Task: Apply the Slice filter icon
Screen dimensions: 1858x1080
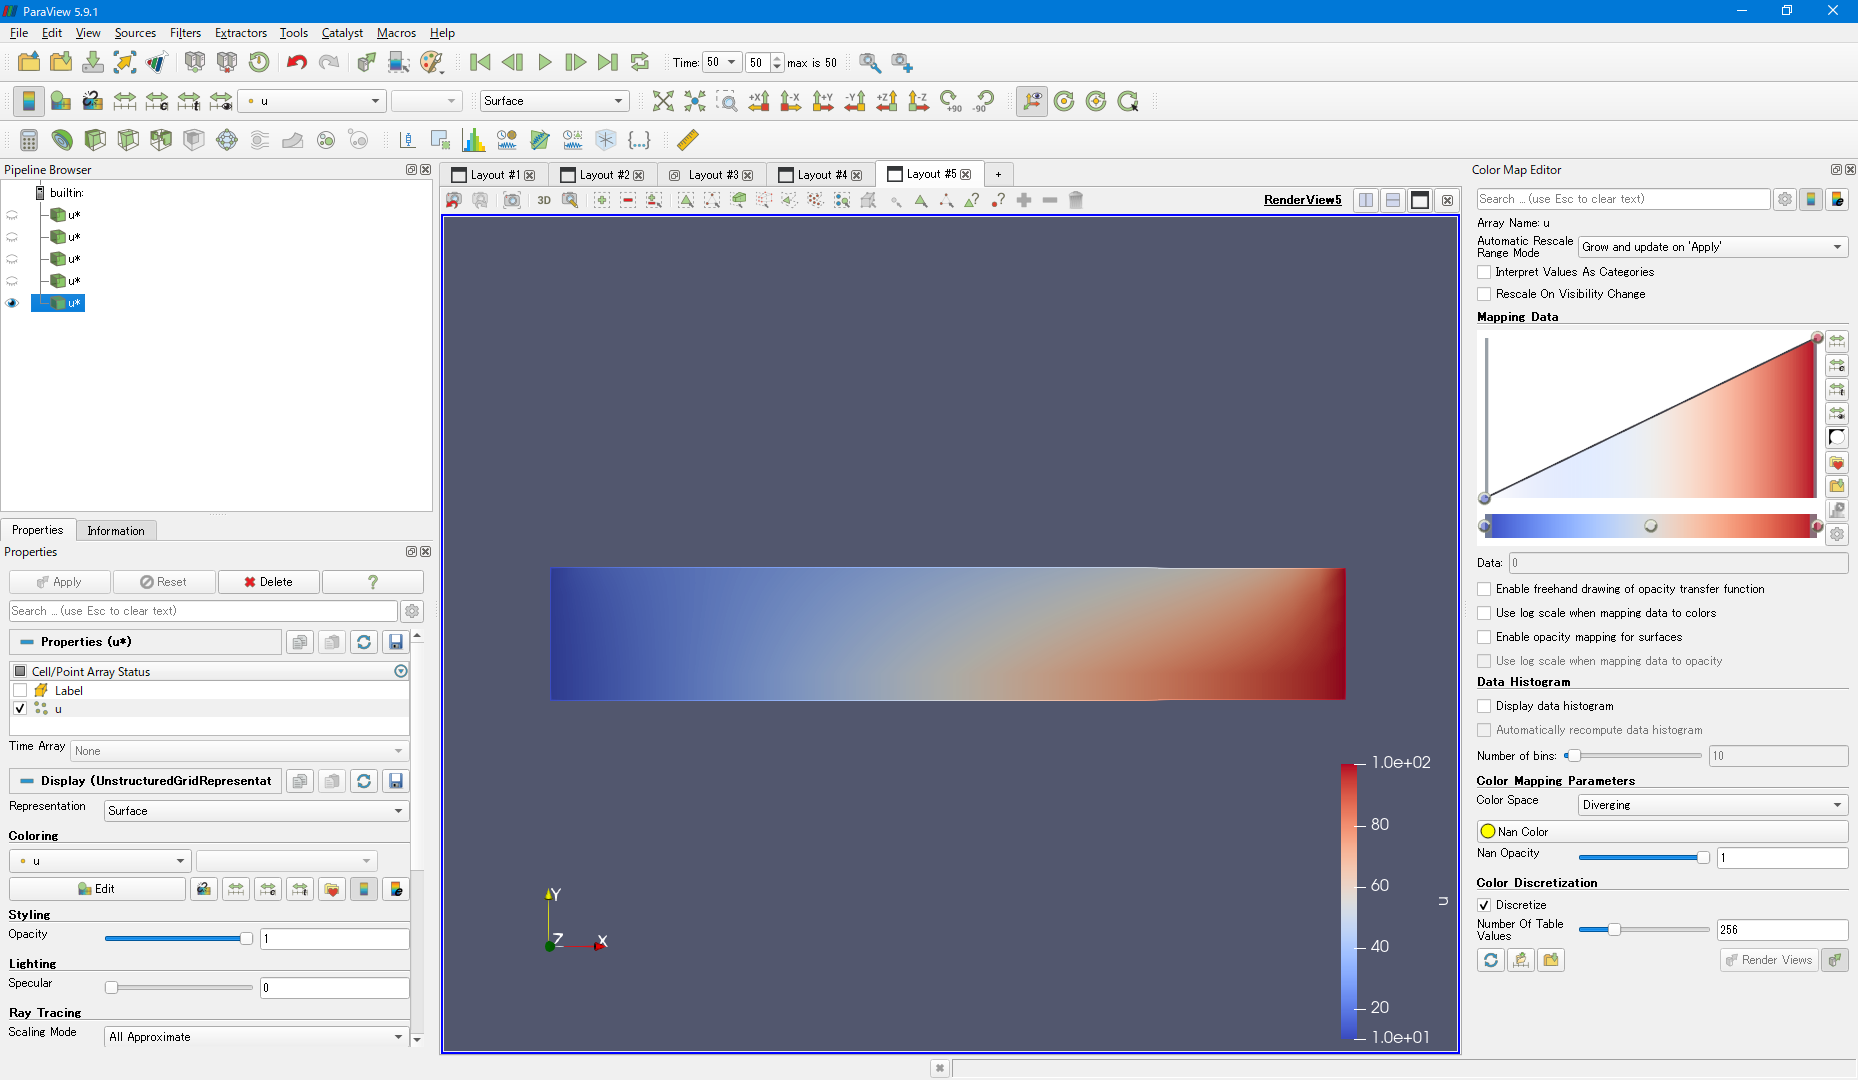Action: [128, 140]
